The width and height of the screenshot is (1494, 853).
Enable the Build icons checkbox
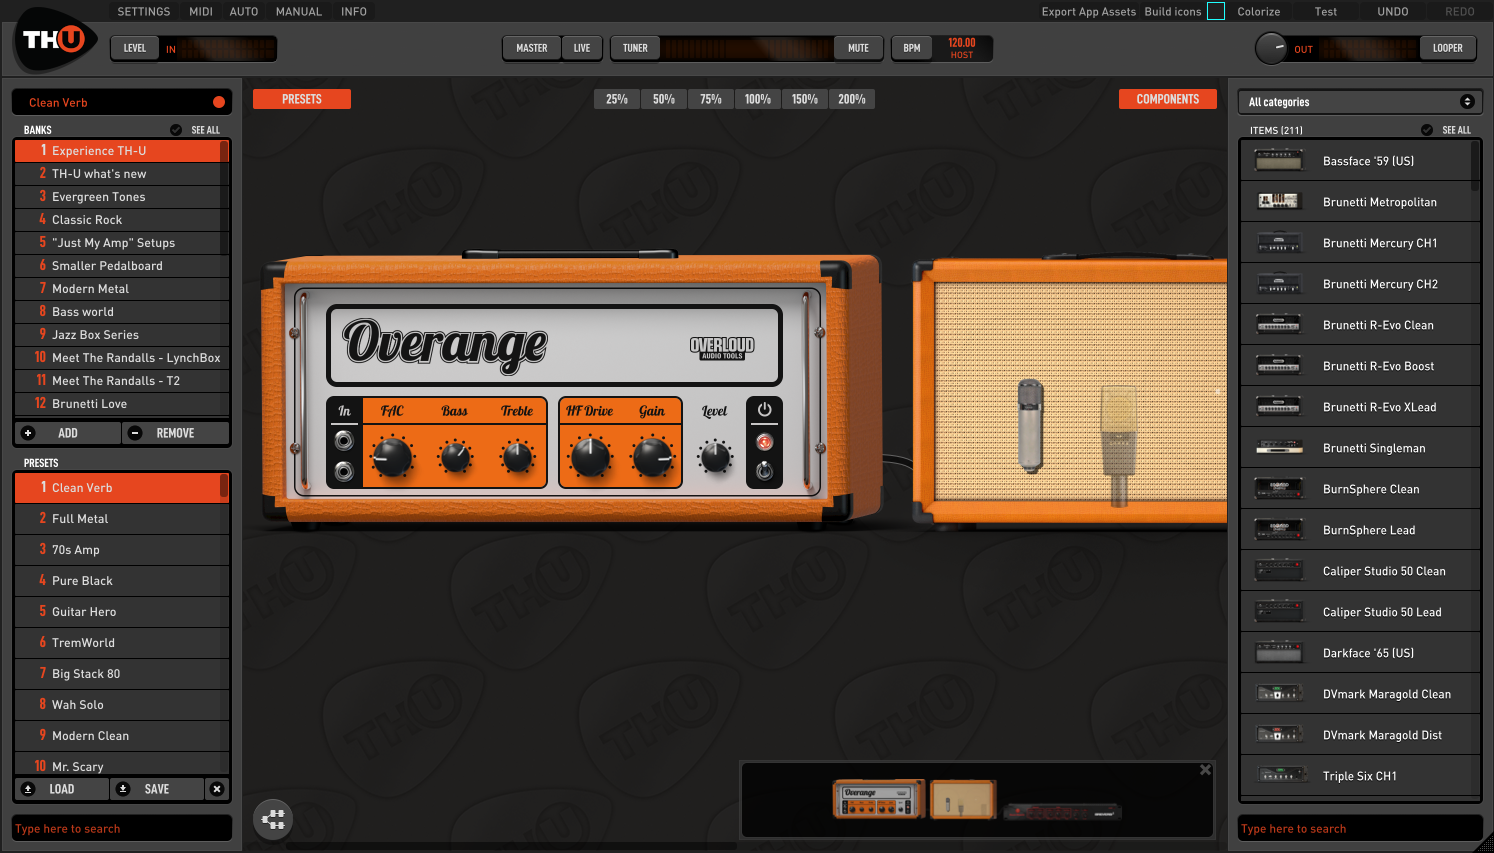(x=1215, y=11)
